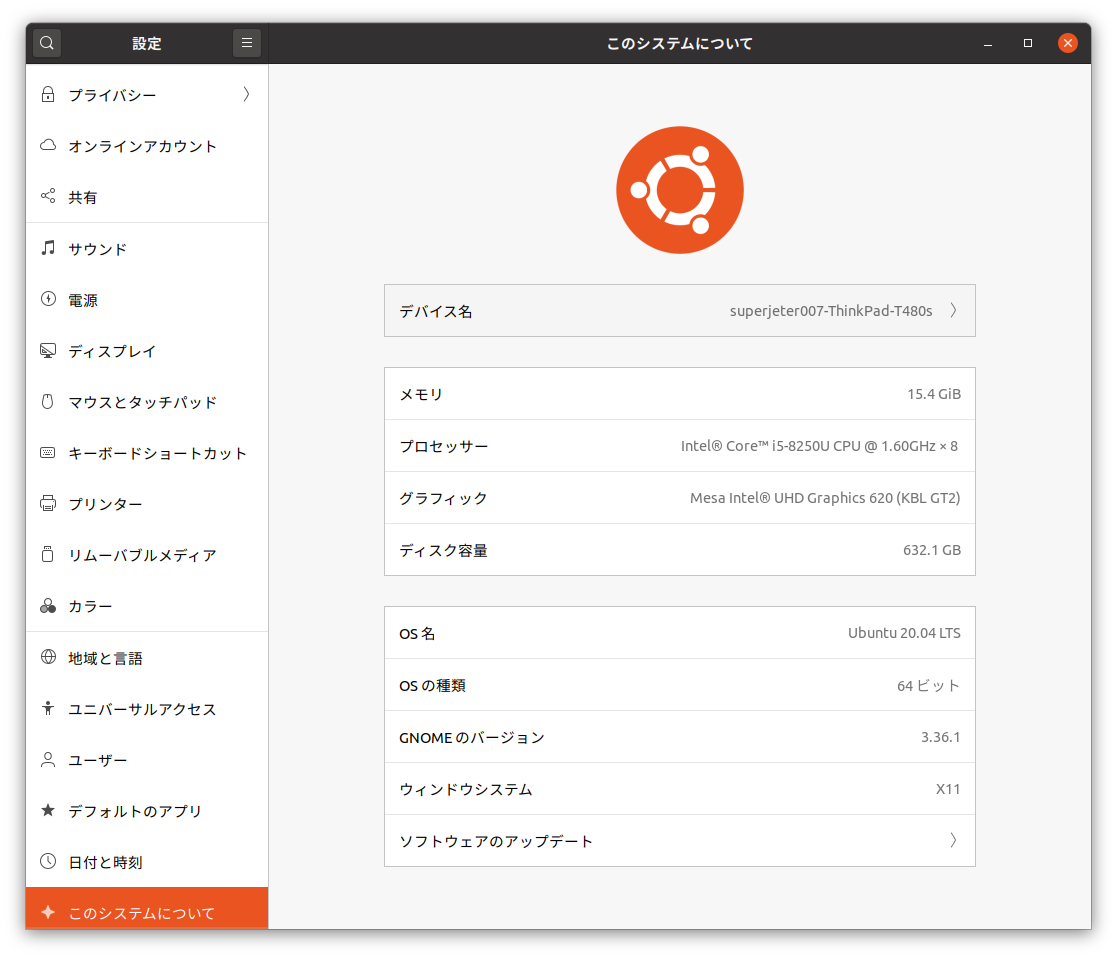Go to ユーザー settings
Viewport: 1117px width, 958px height.
[x=147, y=760]
